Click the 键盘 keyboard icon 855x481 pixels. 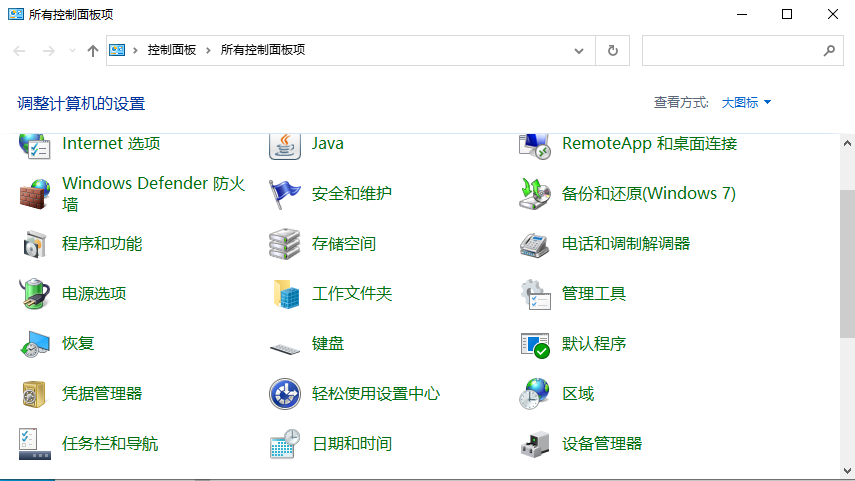[x=285, y=348]
